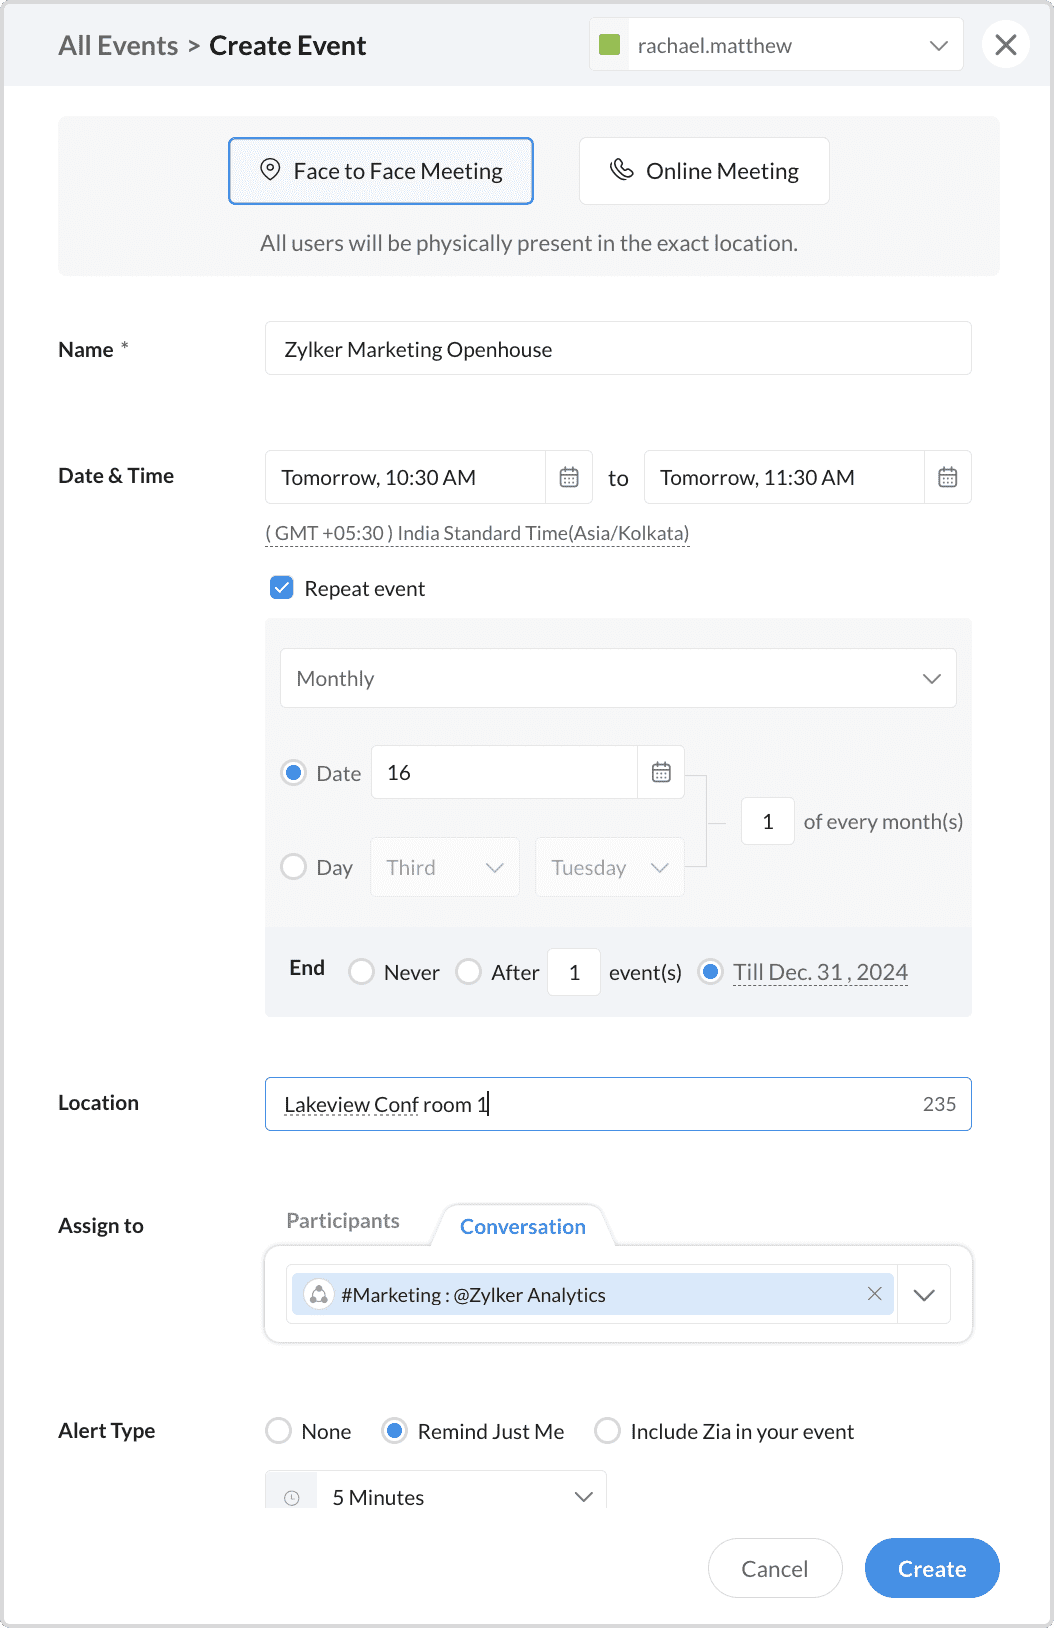
Task: Open the end date calendar picker icon
Action: tap(947, 478)
